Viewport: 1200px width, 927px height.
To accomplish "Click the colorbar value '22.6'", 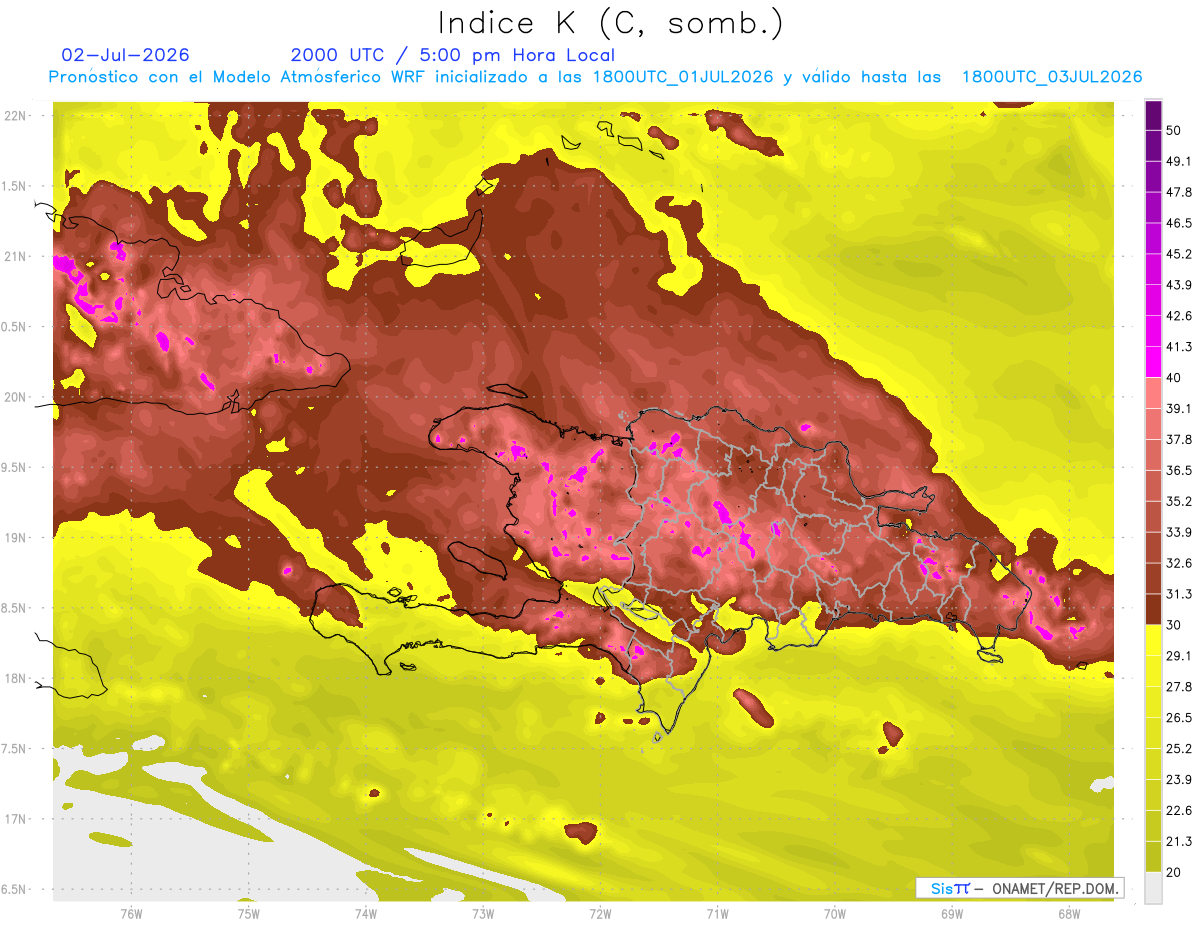I will [x=1178, y=810].
